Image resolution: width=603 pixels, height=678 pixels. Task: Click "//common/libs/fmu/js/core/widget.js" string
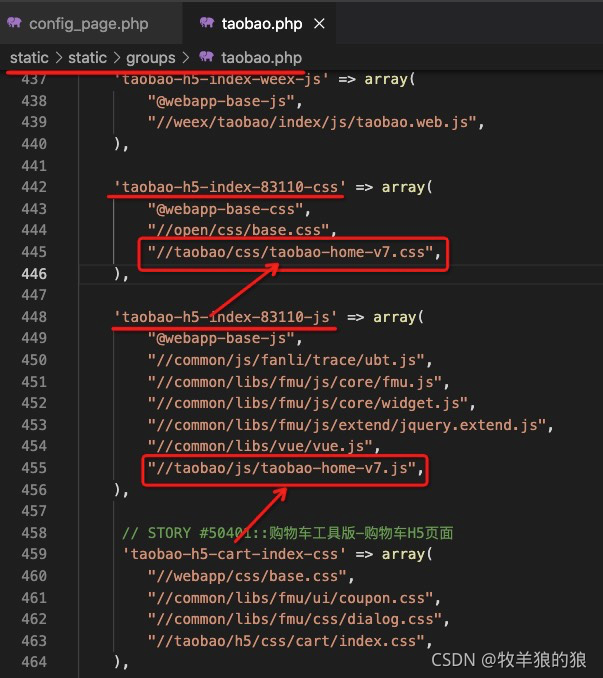pos(307,403)
